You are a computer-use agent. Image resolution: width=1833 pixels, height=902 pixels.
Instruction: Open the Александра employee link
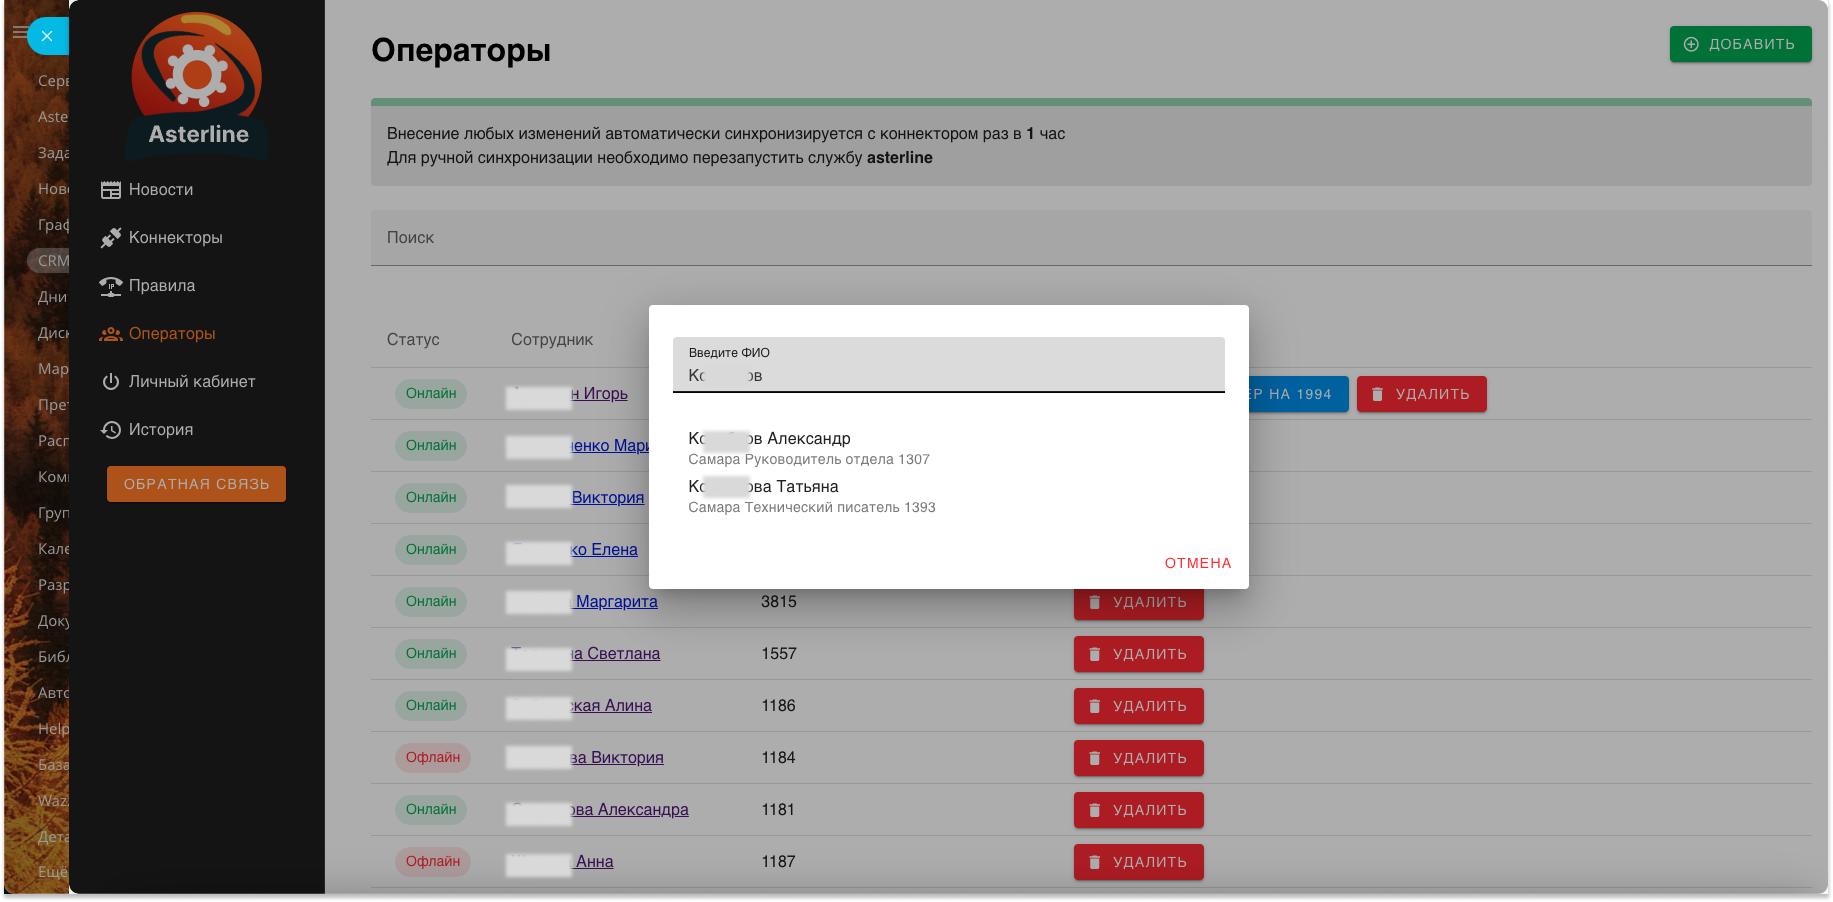(598, 810)
